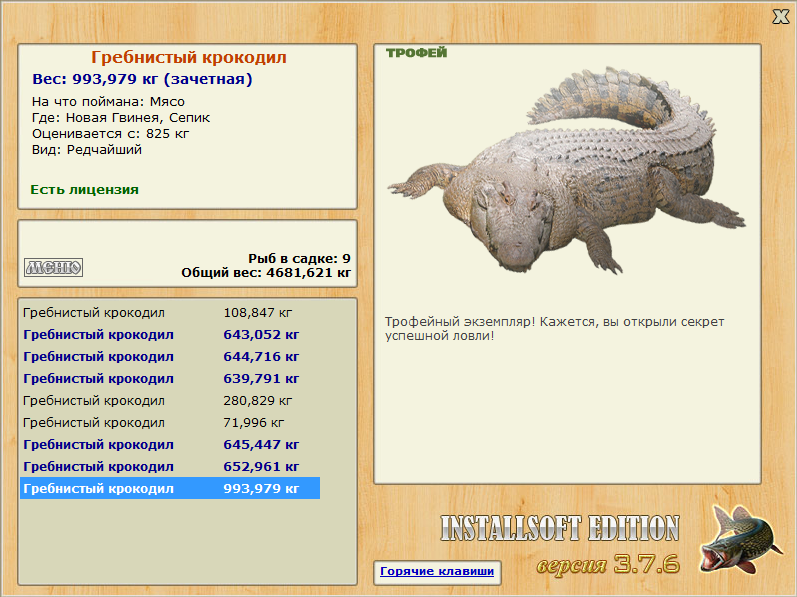This screenshot has width=797, height=597.
Task: Select the 652,961 кг crocodile entry
Action: tap(170, 466)
